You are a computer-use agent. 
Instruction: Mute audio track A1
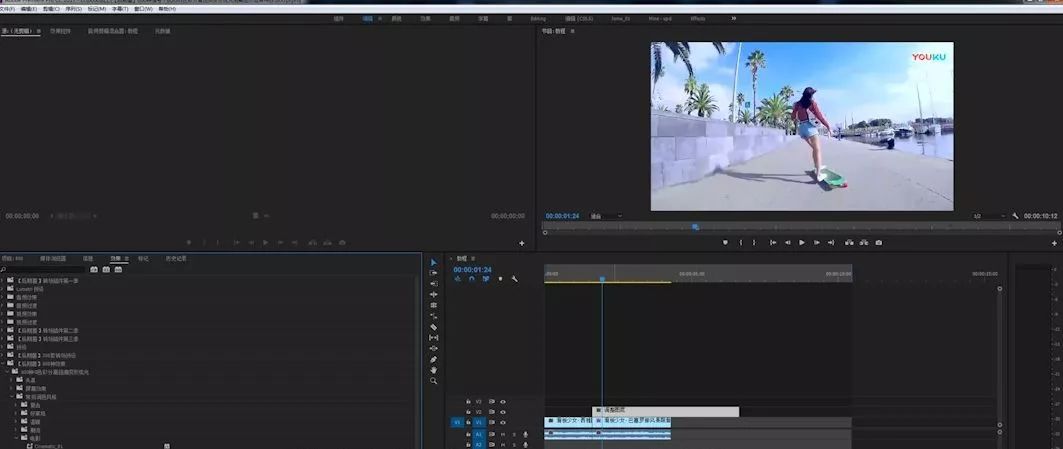click(x=503, y=434)
